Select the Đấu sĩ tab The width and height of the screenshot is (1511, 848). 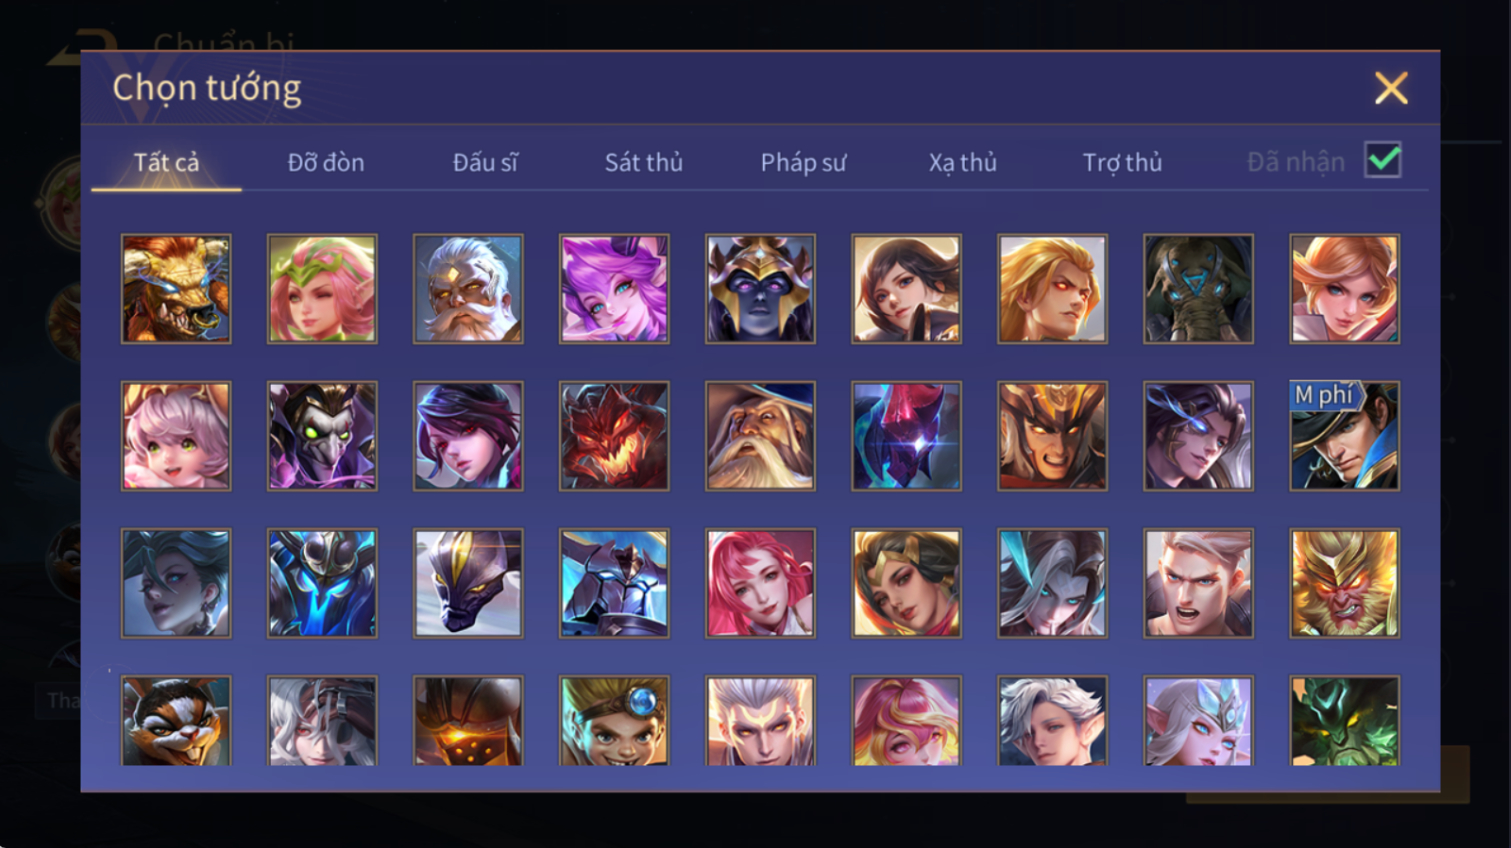pos(485,162)
